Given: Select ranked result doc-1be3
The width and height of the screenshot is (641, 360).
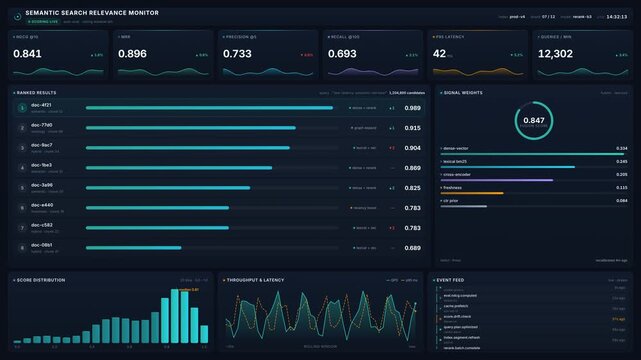Looking at the screenshot, I should (x=219, y=168).
